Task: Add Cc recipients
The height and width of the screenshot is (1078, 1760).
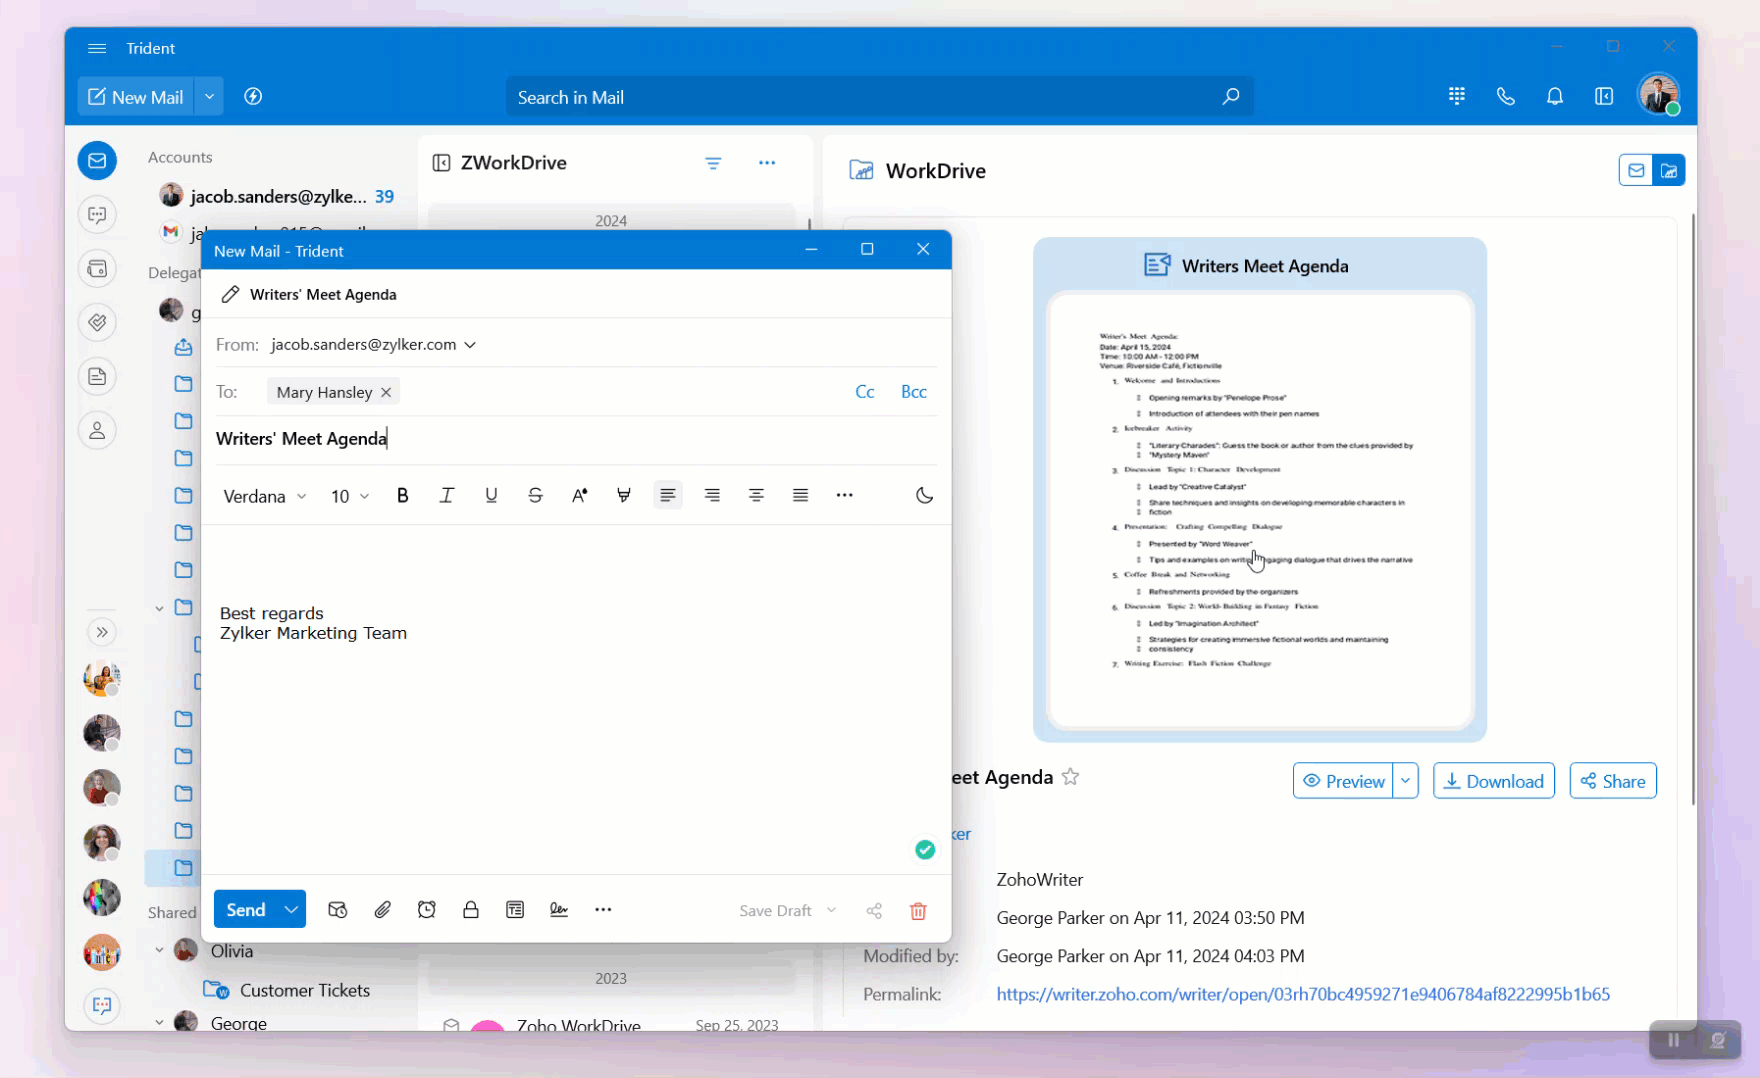Action: (x=865, y=392)
